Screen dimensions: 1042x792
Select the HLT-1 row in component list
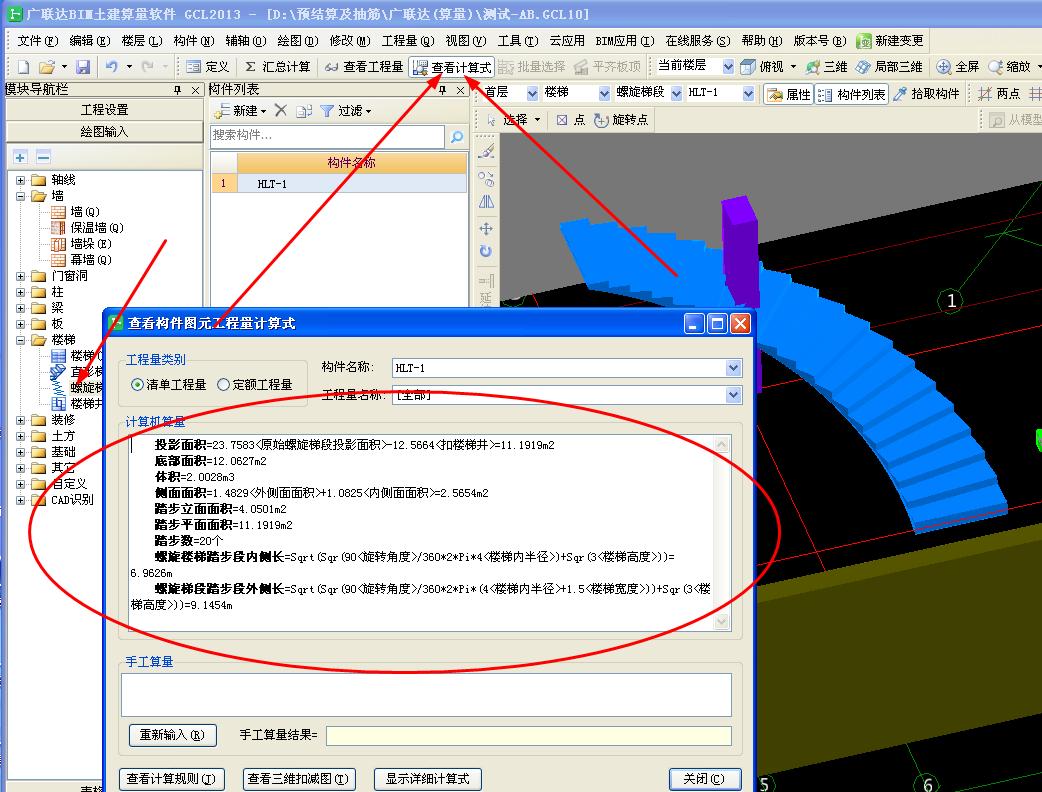click(339, 183)
